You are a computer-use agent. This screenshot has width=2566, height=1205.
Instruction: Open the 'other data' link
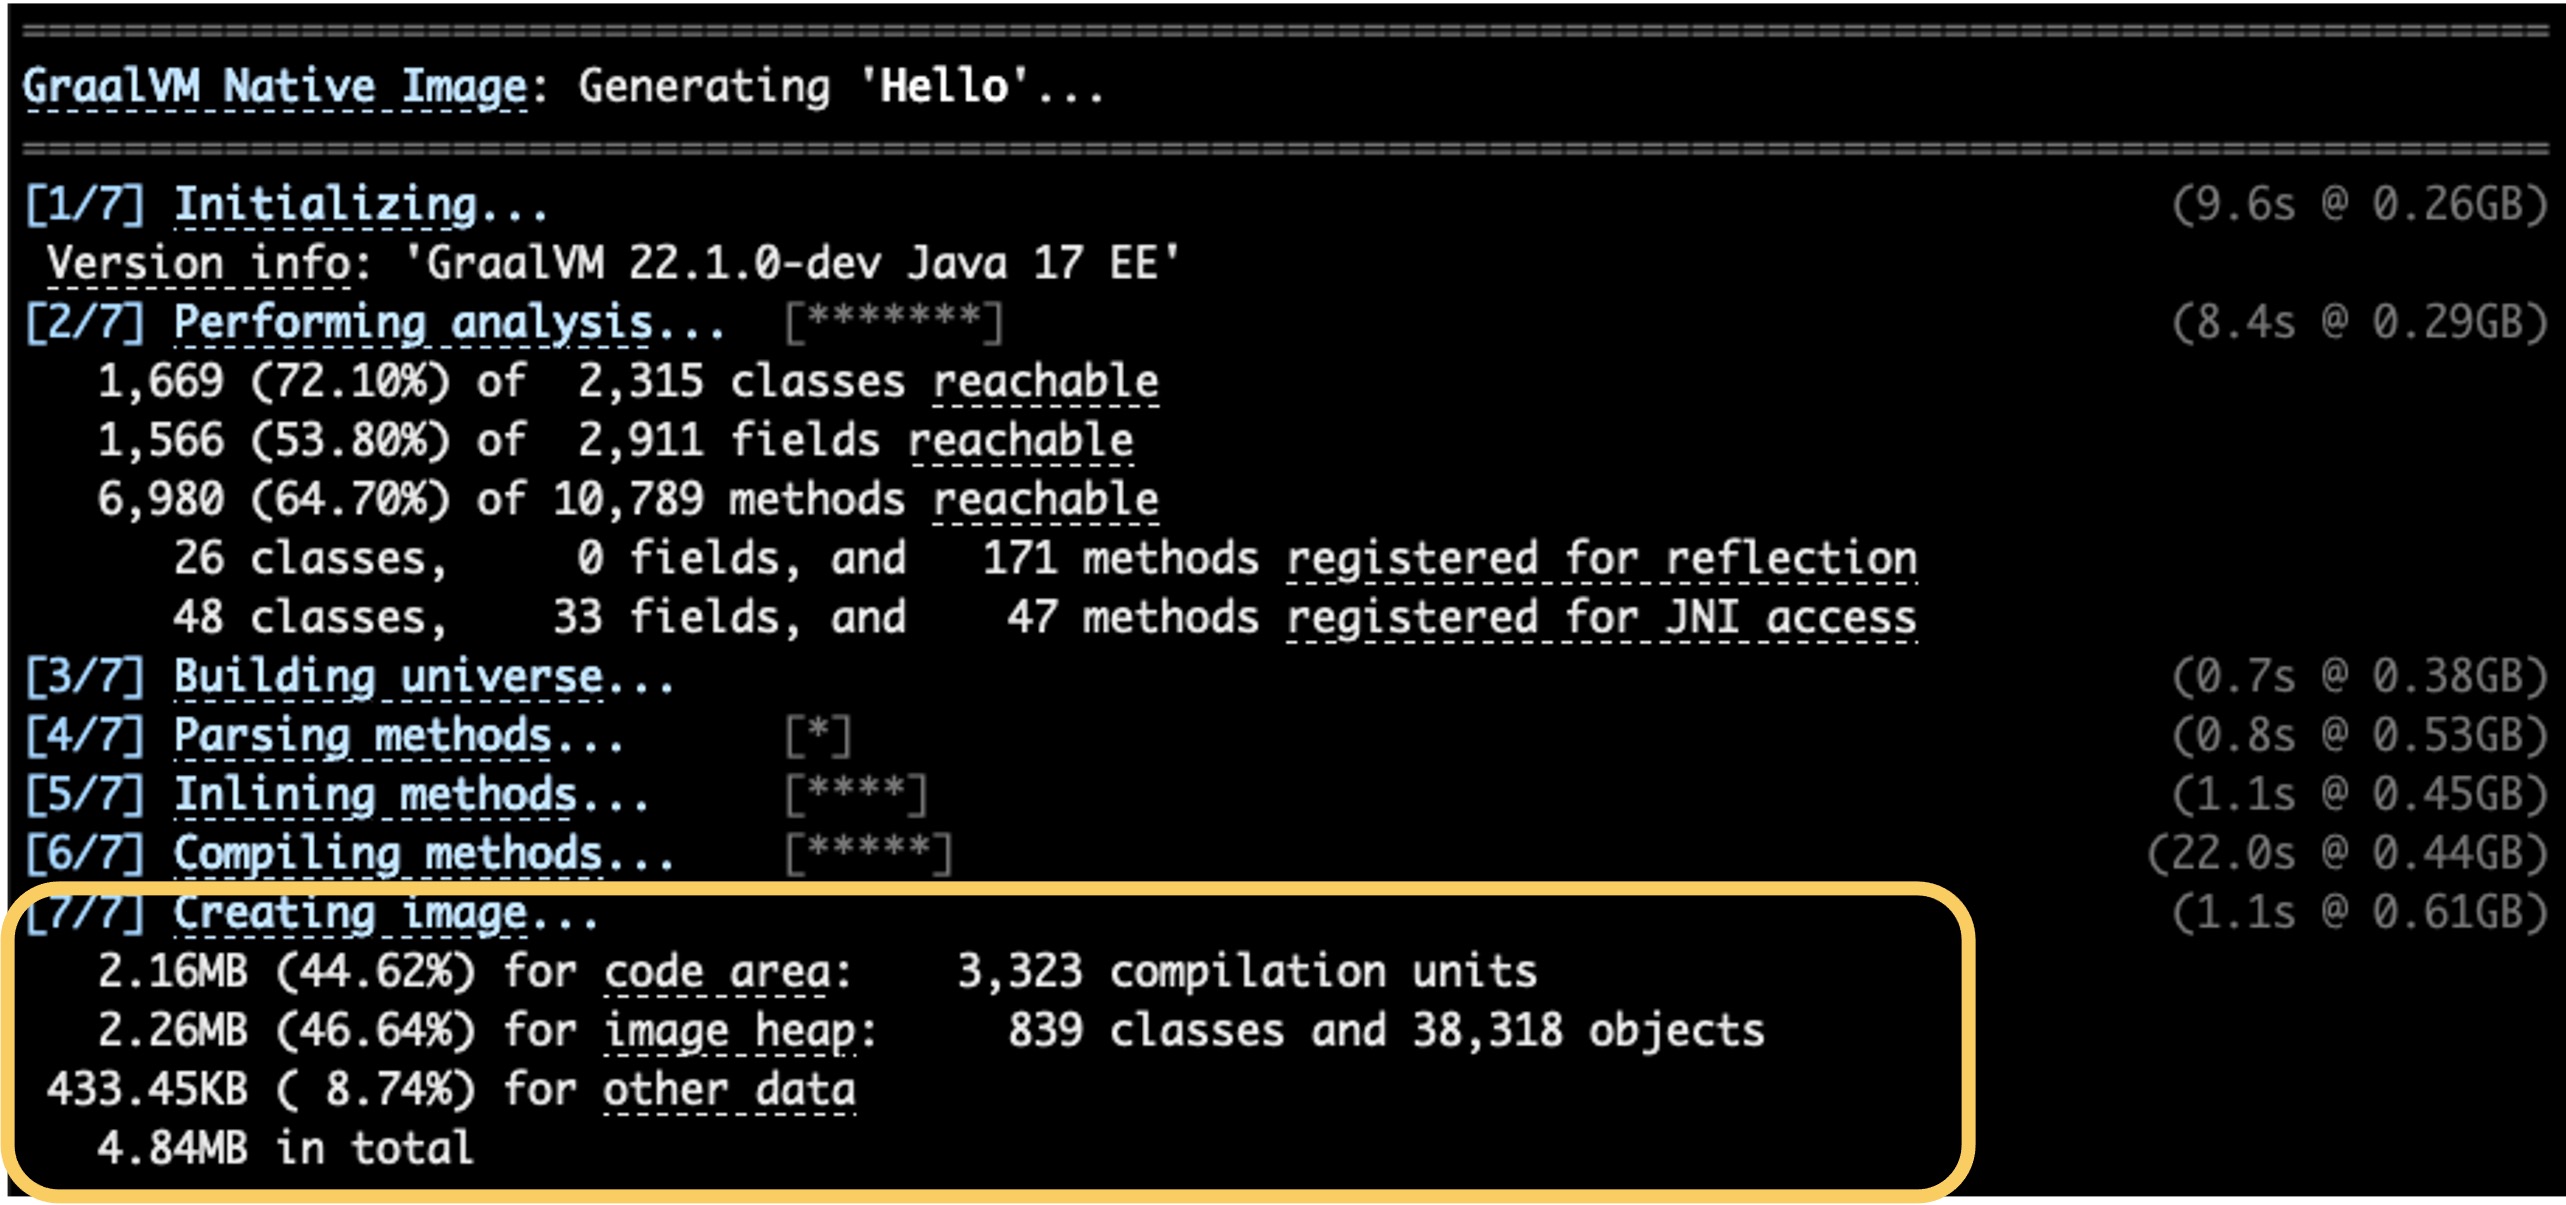click(728, 1090)
